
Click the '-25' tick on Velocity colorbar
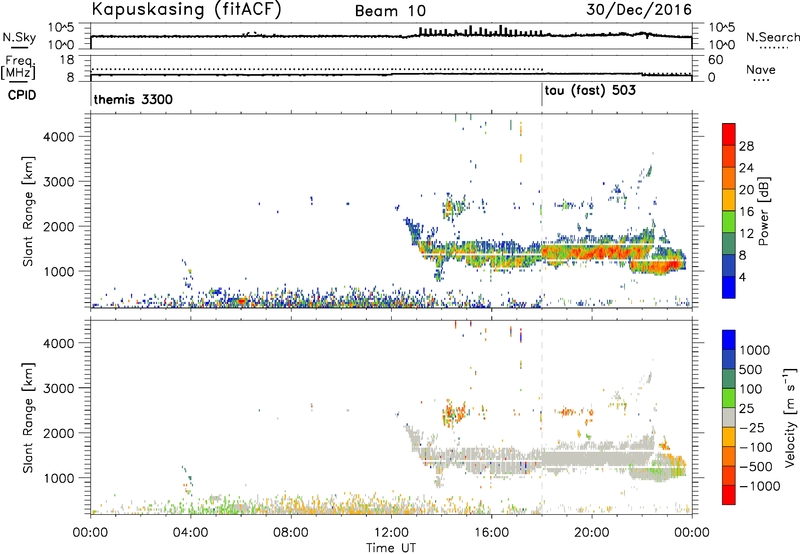tap(752, 427)
